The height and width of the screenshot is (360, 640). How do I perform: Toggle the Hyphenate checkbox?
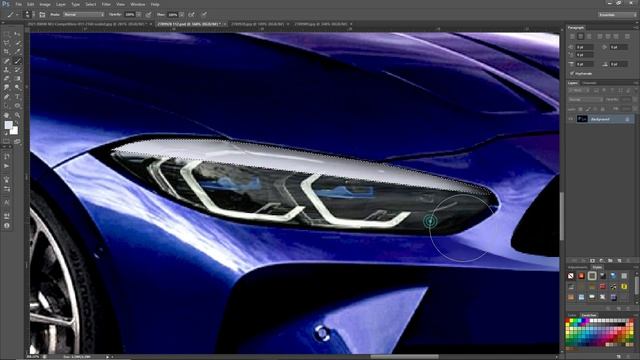(572, 73)
